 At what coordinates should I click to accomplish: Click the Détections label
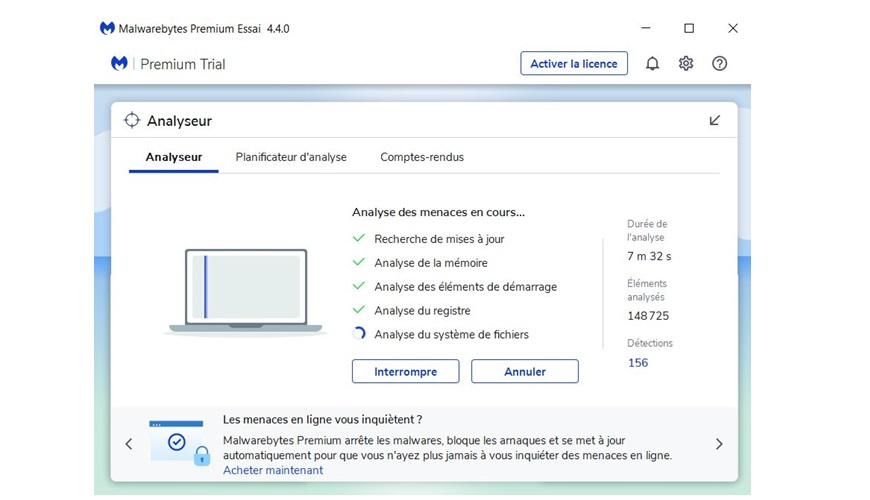(650, 343)
